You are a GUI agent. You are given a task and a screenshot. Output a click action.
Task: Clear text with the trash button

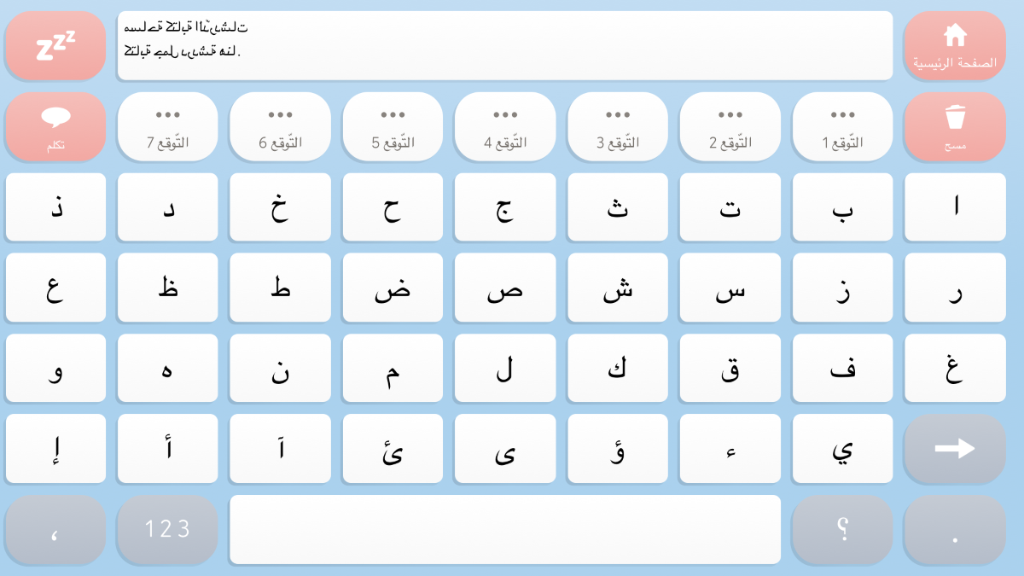pyautogui.click(x=955, y=127)
